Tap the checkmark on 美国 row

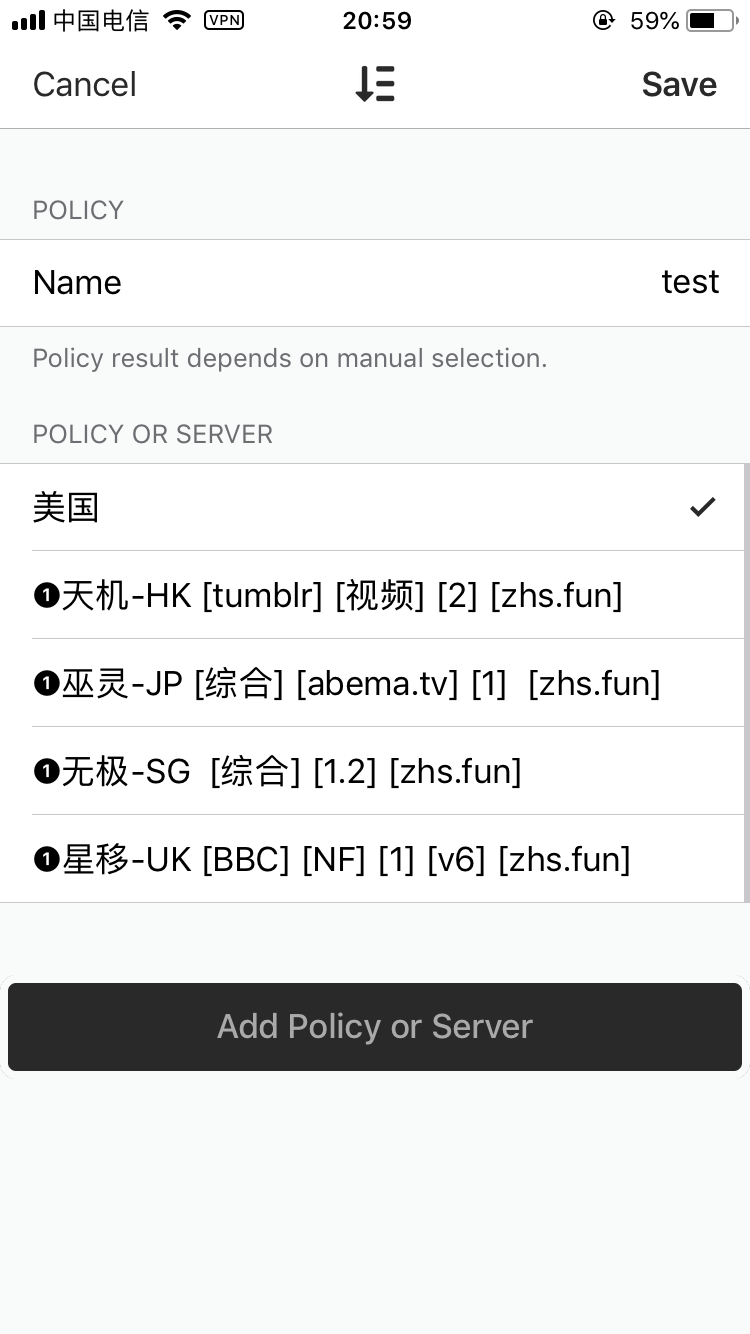(x=703, y=507)
